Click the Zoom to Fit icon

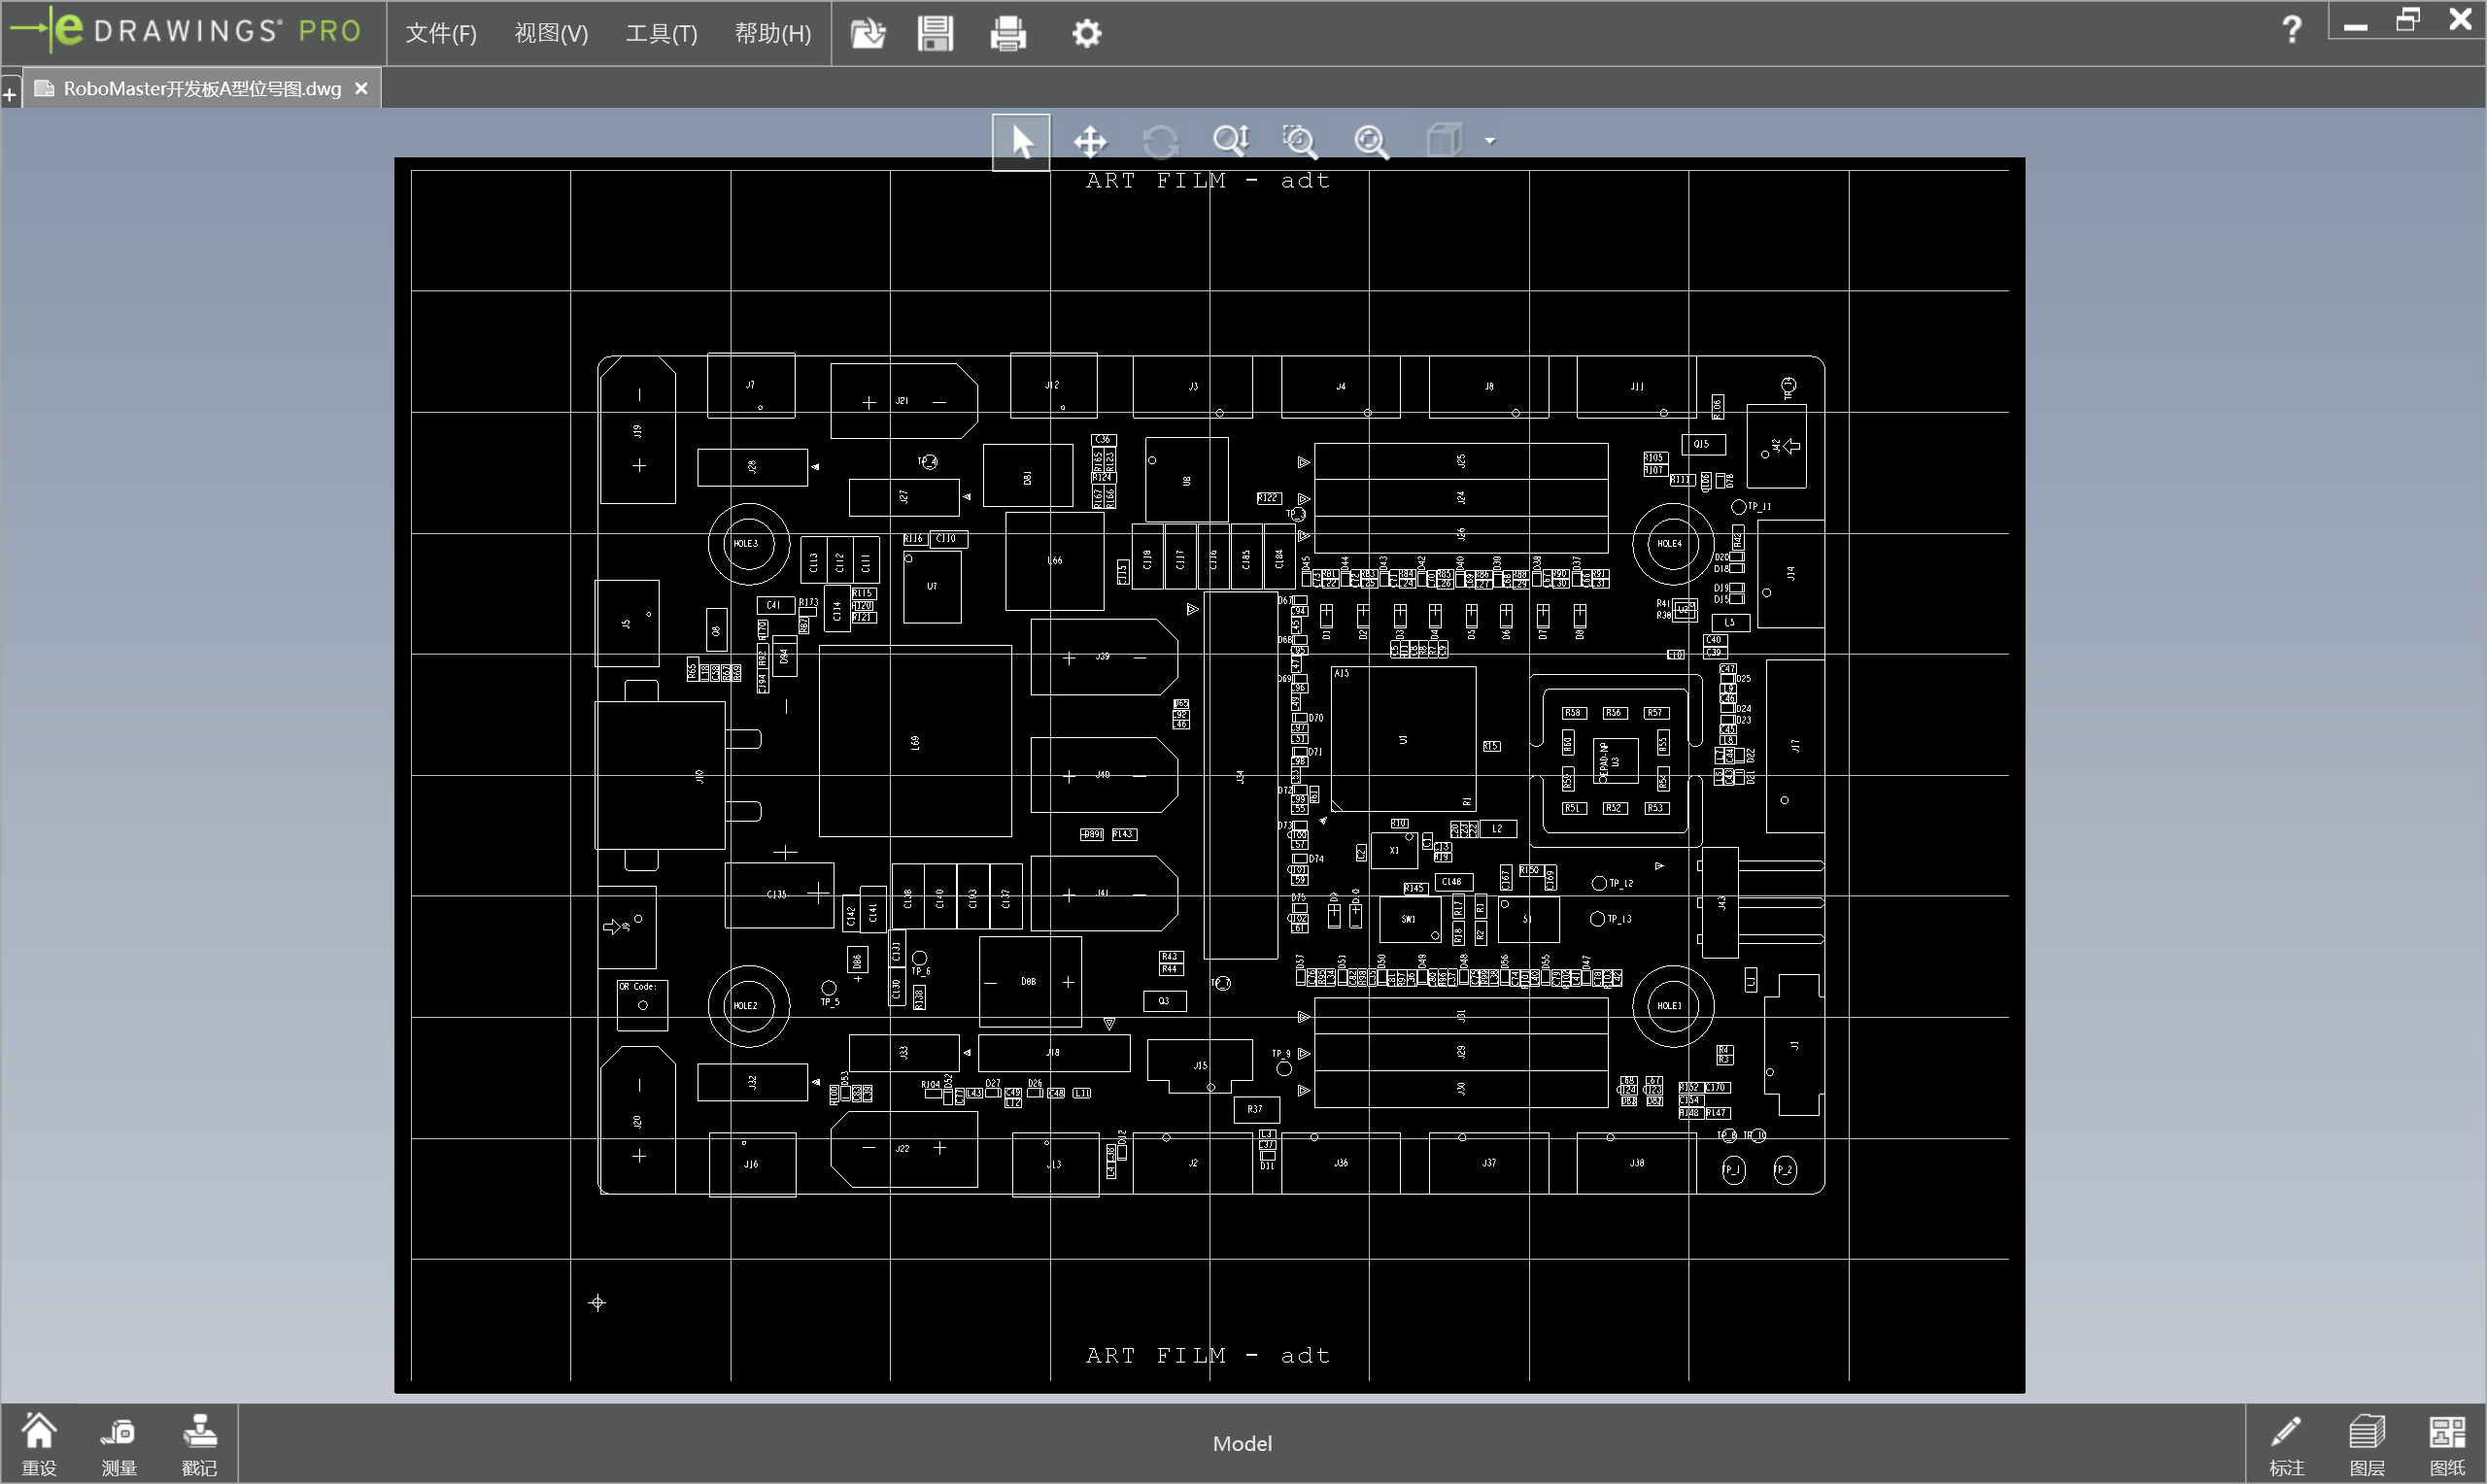pyautogui.click(x=1371, y=141)
